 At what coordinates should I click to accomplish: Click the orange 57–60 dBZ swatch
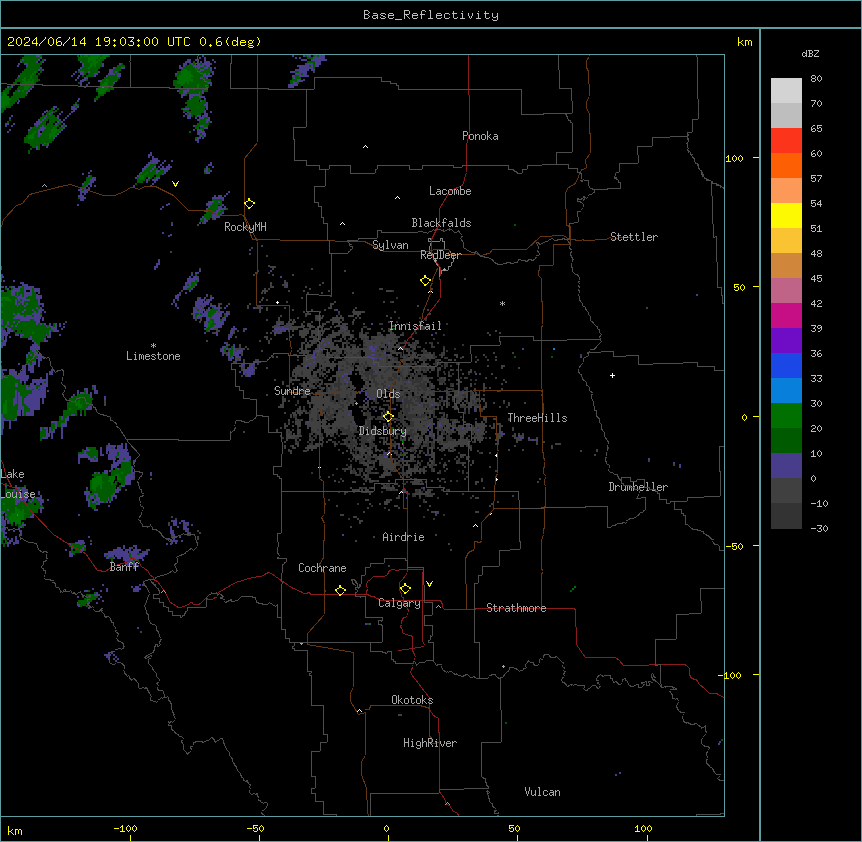tap(786, 165)
